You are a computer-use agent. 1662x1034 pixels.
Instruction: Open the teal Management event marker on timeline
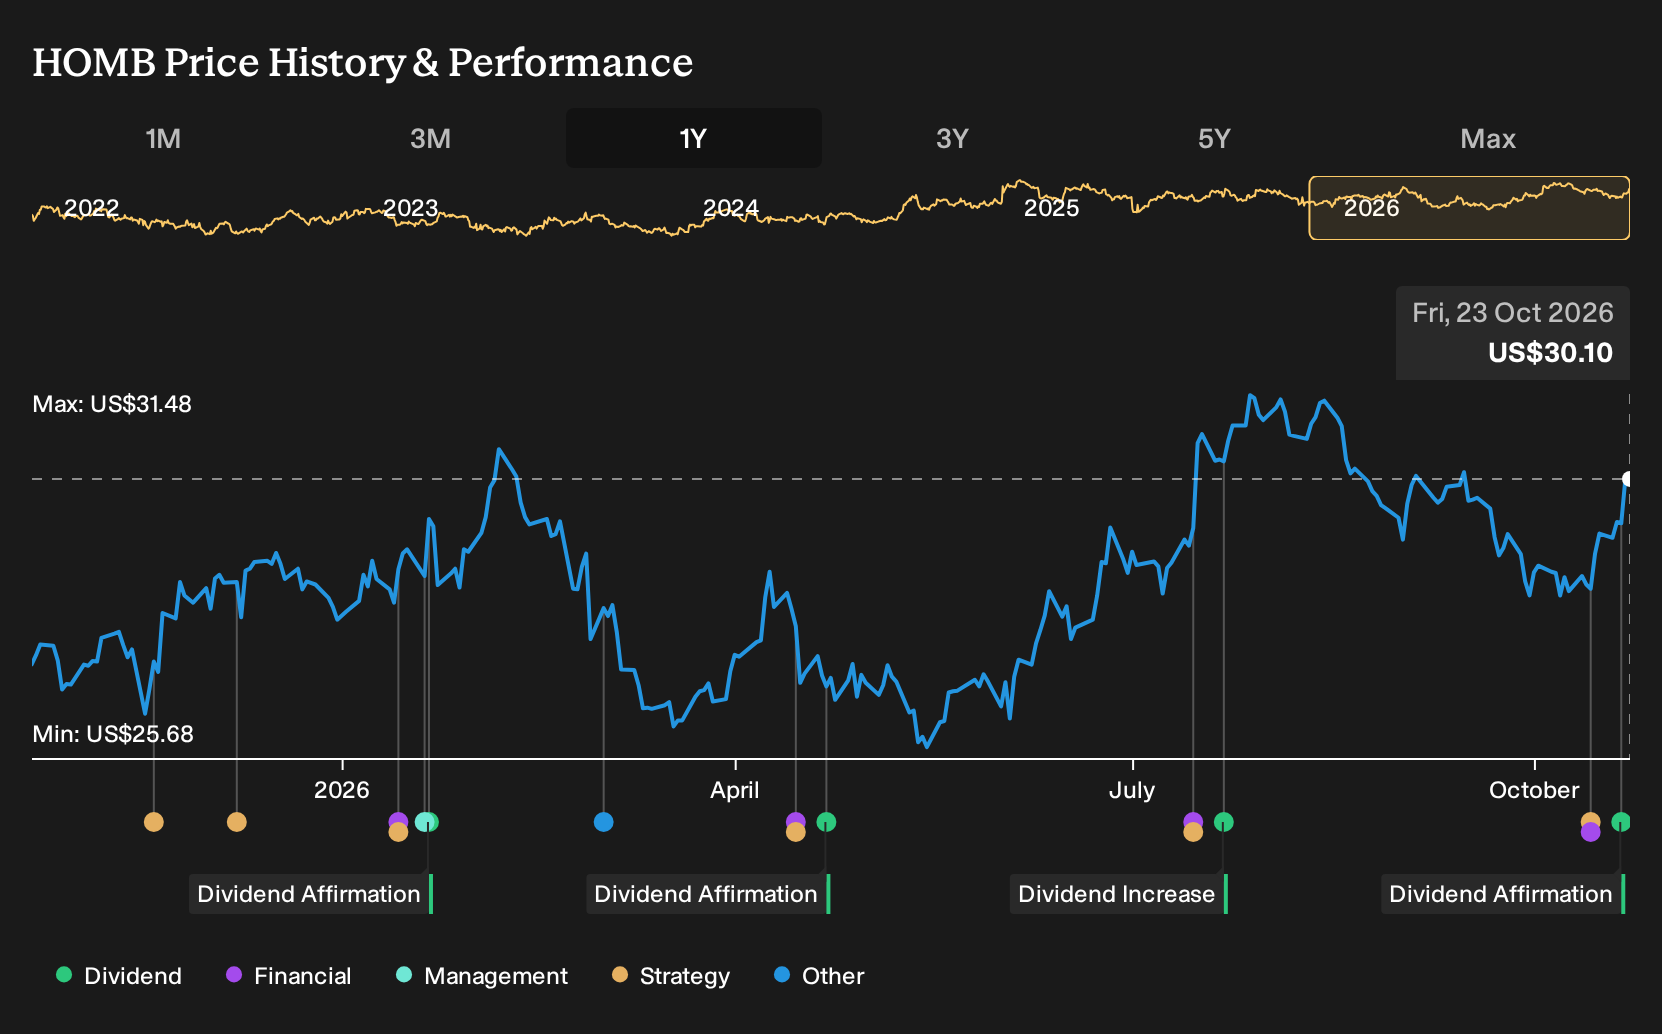point(423,822)
